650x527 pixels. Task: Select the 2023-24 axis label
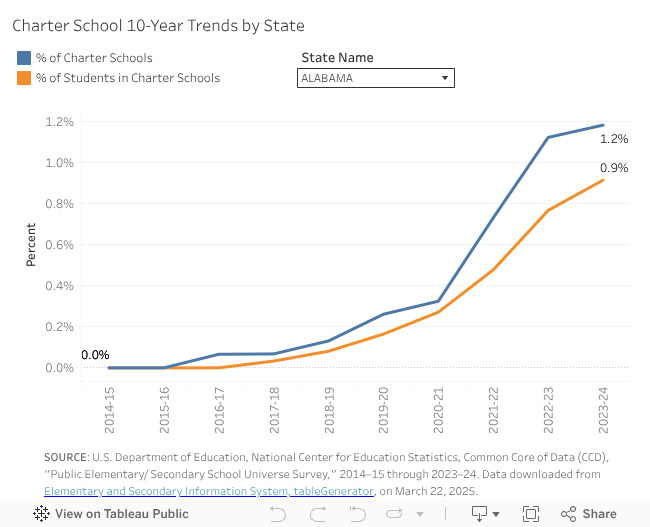pos(602,412)
